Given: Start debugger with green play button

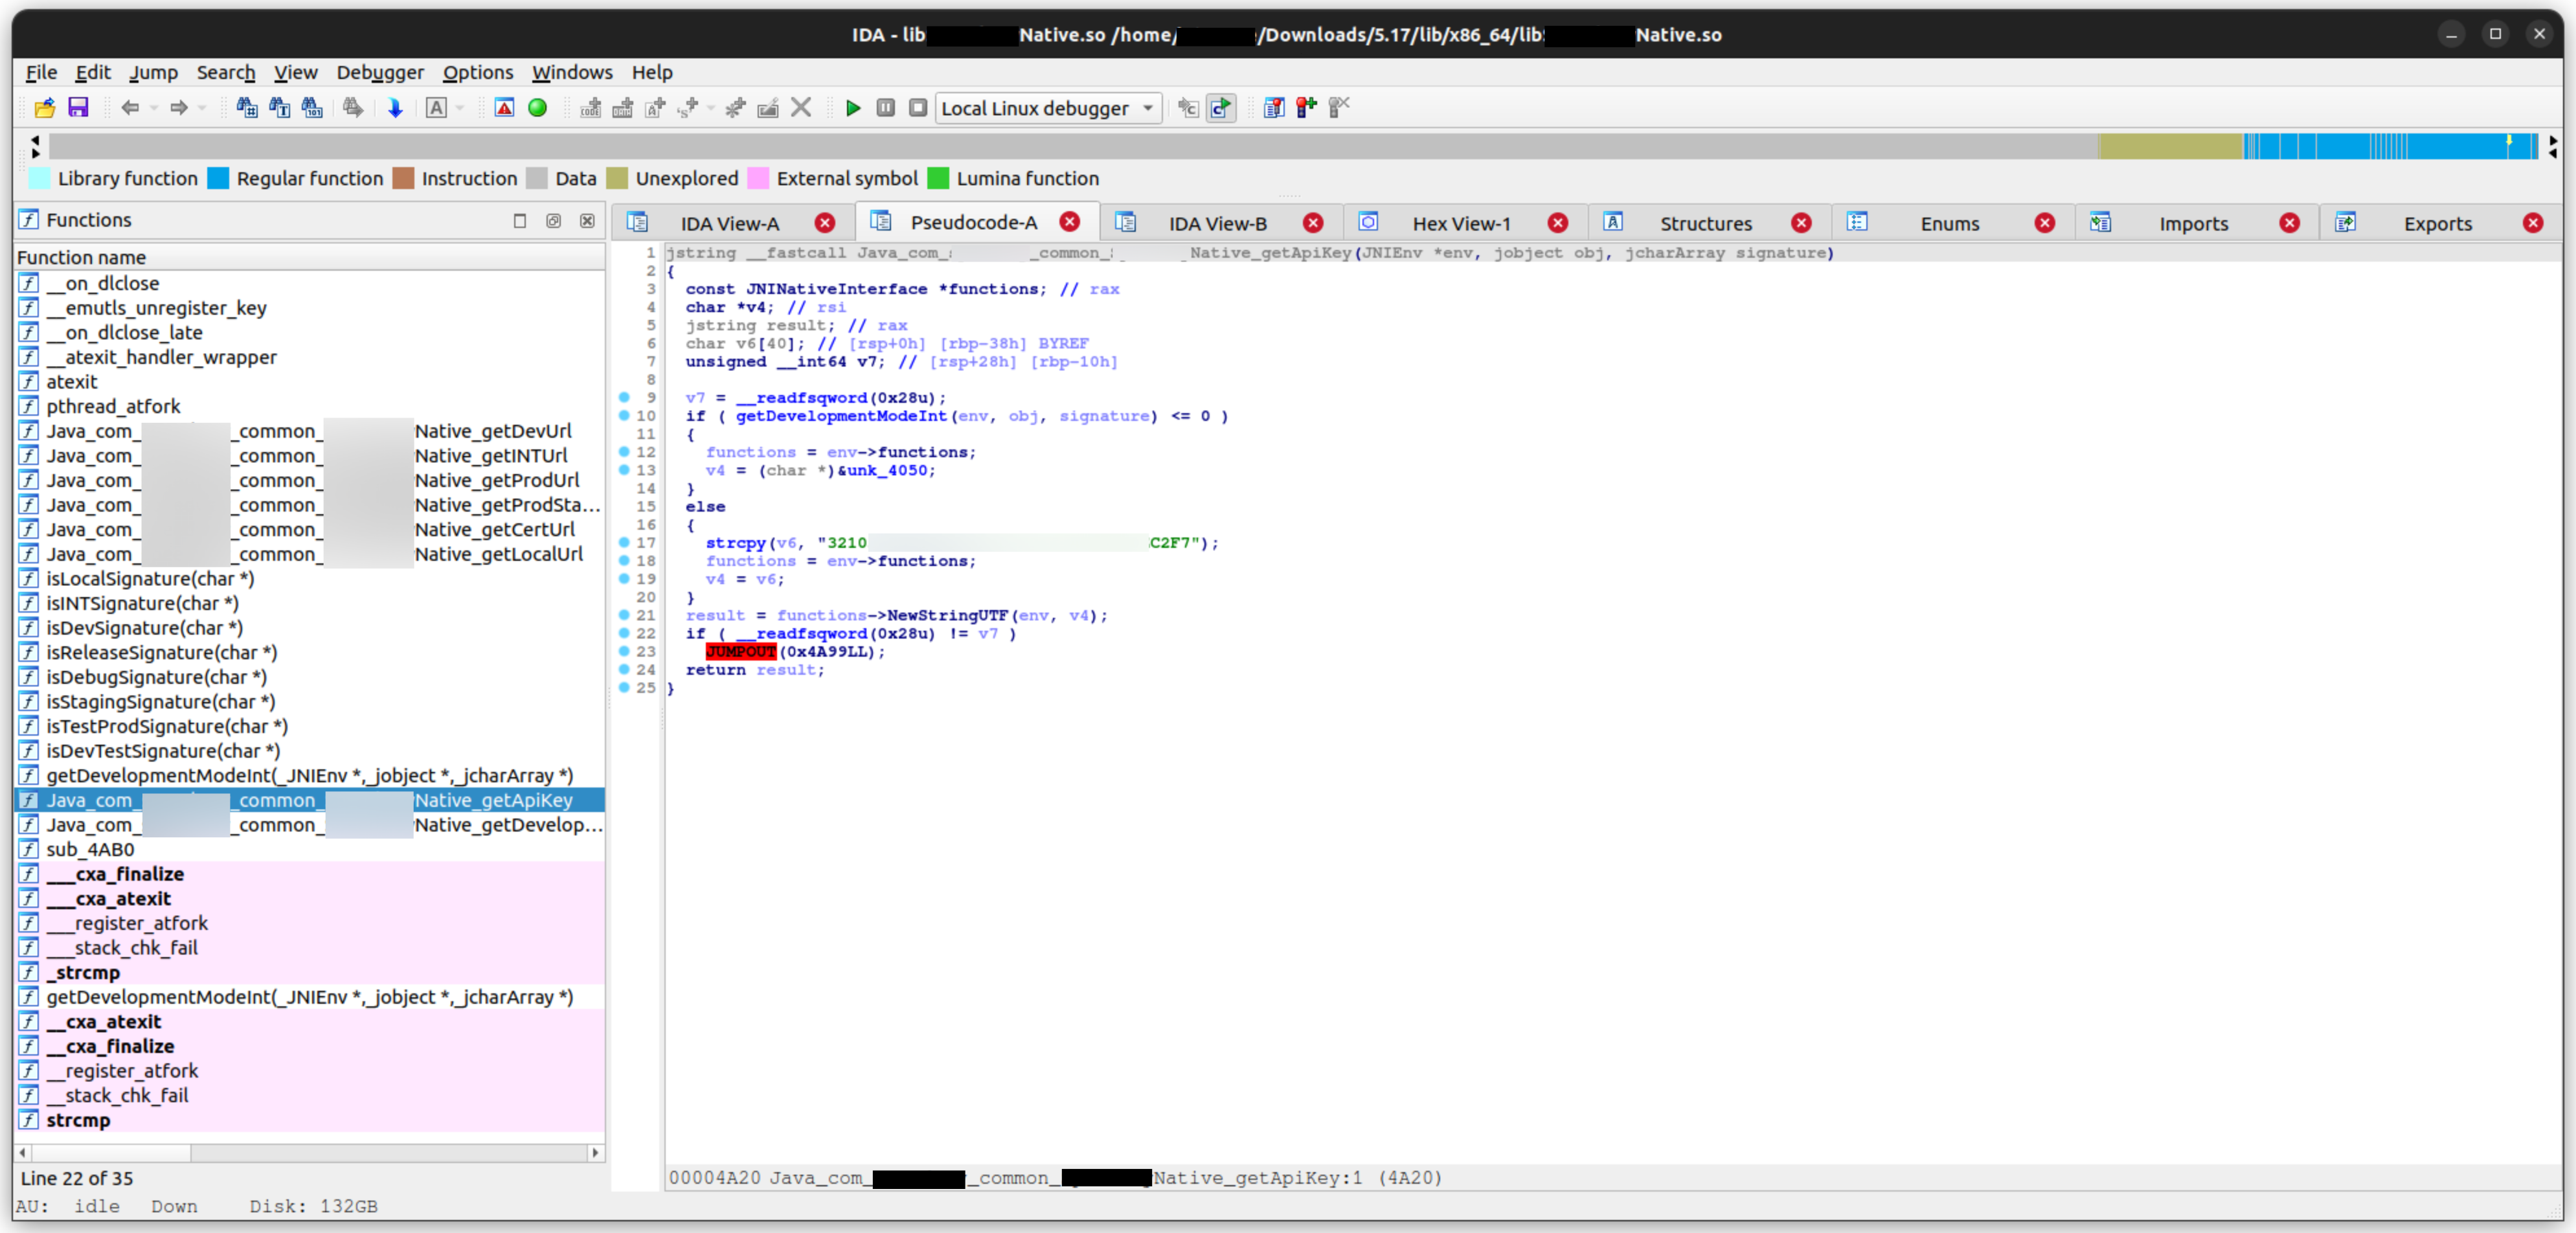Looking at the screenshot, I should point(853,108).
